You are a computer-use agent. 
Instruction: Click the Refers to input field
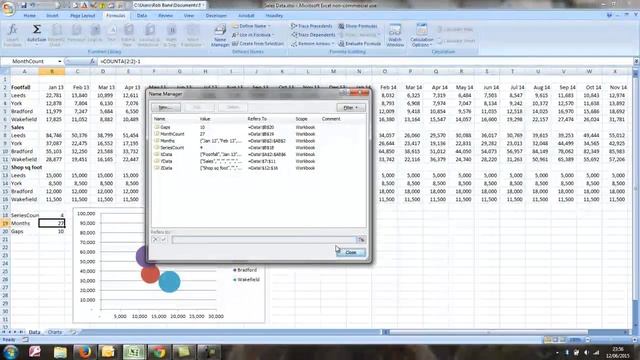(x=264, y=240)
